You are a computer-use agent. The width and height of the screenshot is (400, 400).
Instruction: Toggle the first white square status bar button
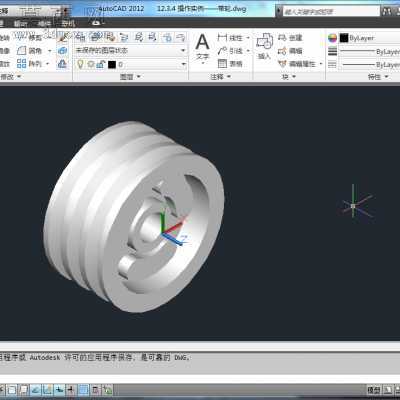point(12,390)
